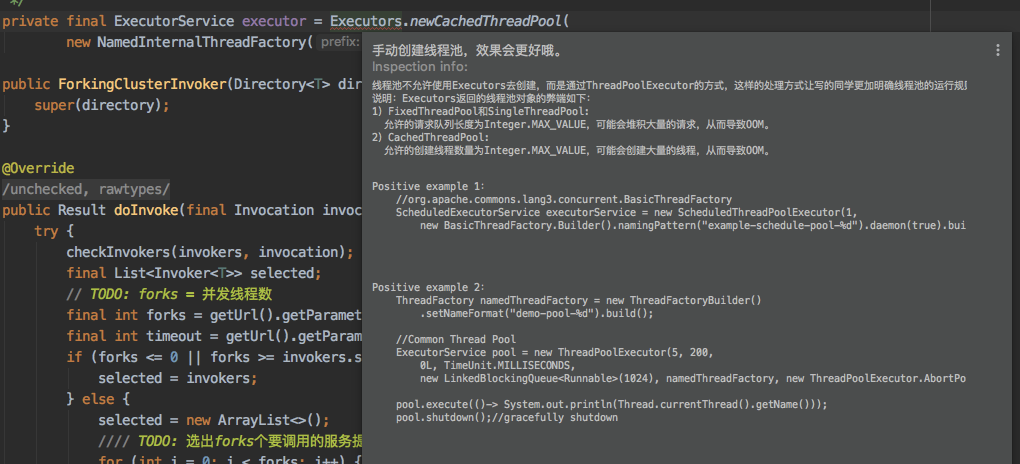Click the 'Positive example 2:' heading
Viewport: 1020px width, 464px height.
click(x=428, y=287)
